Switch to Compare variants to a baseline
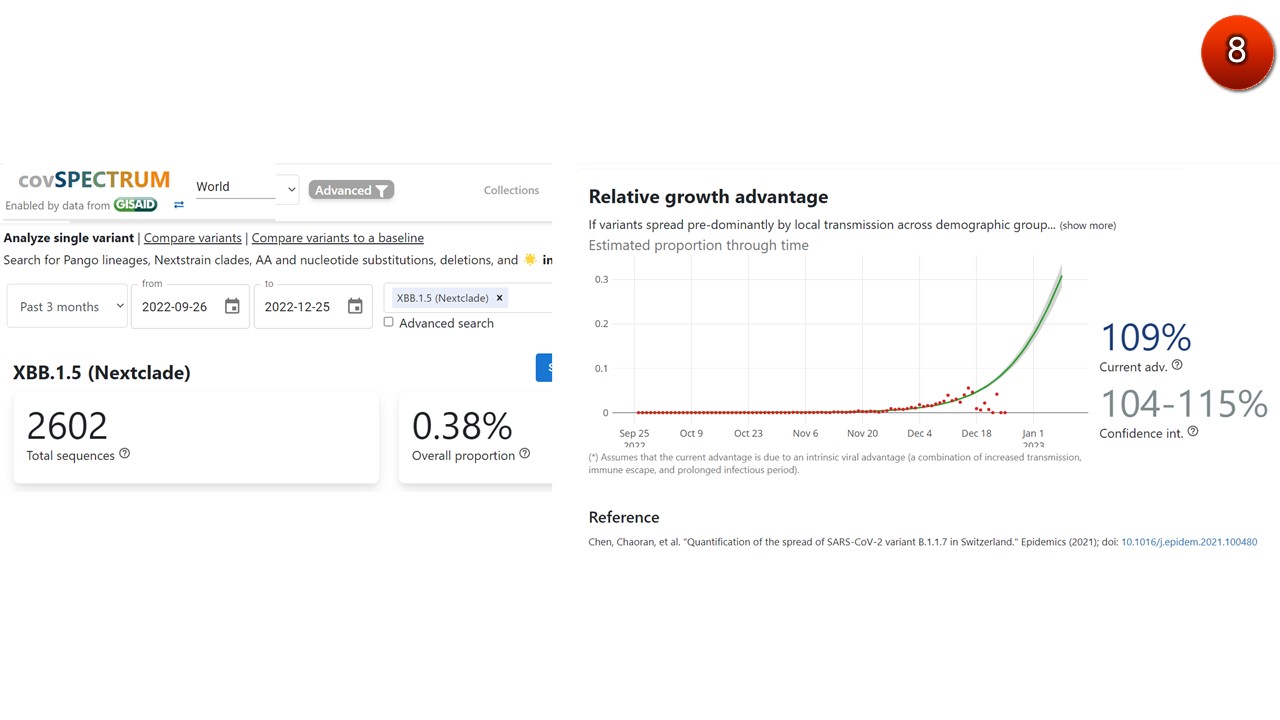 [x=337, y=238]
